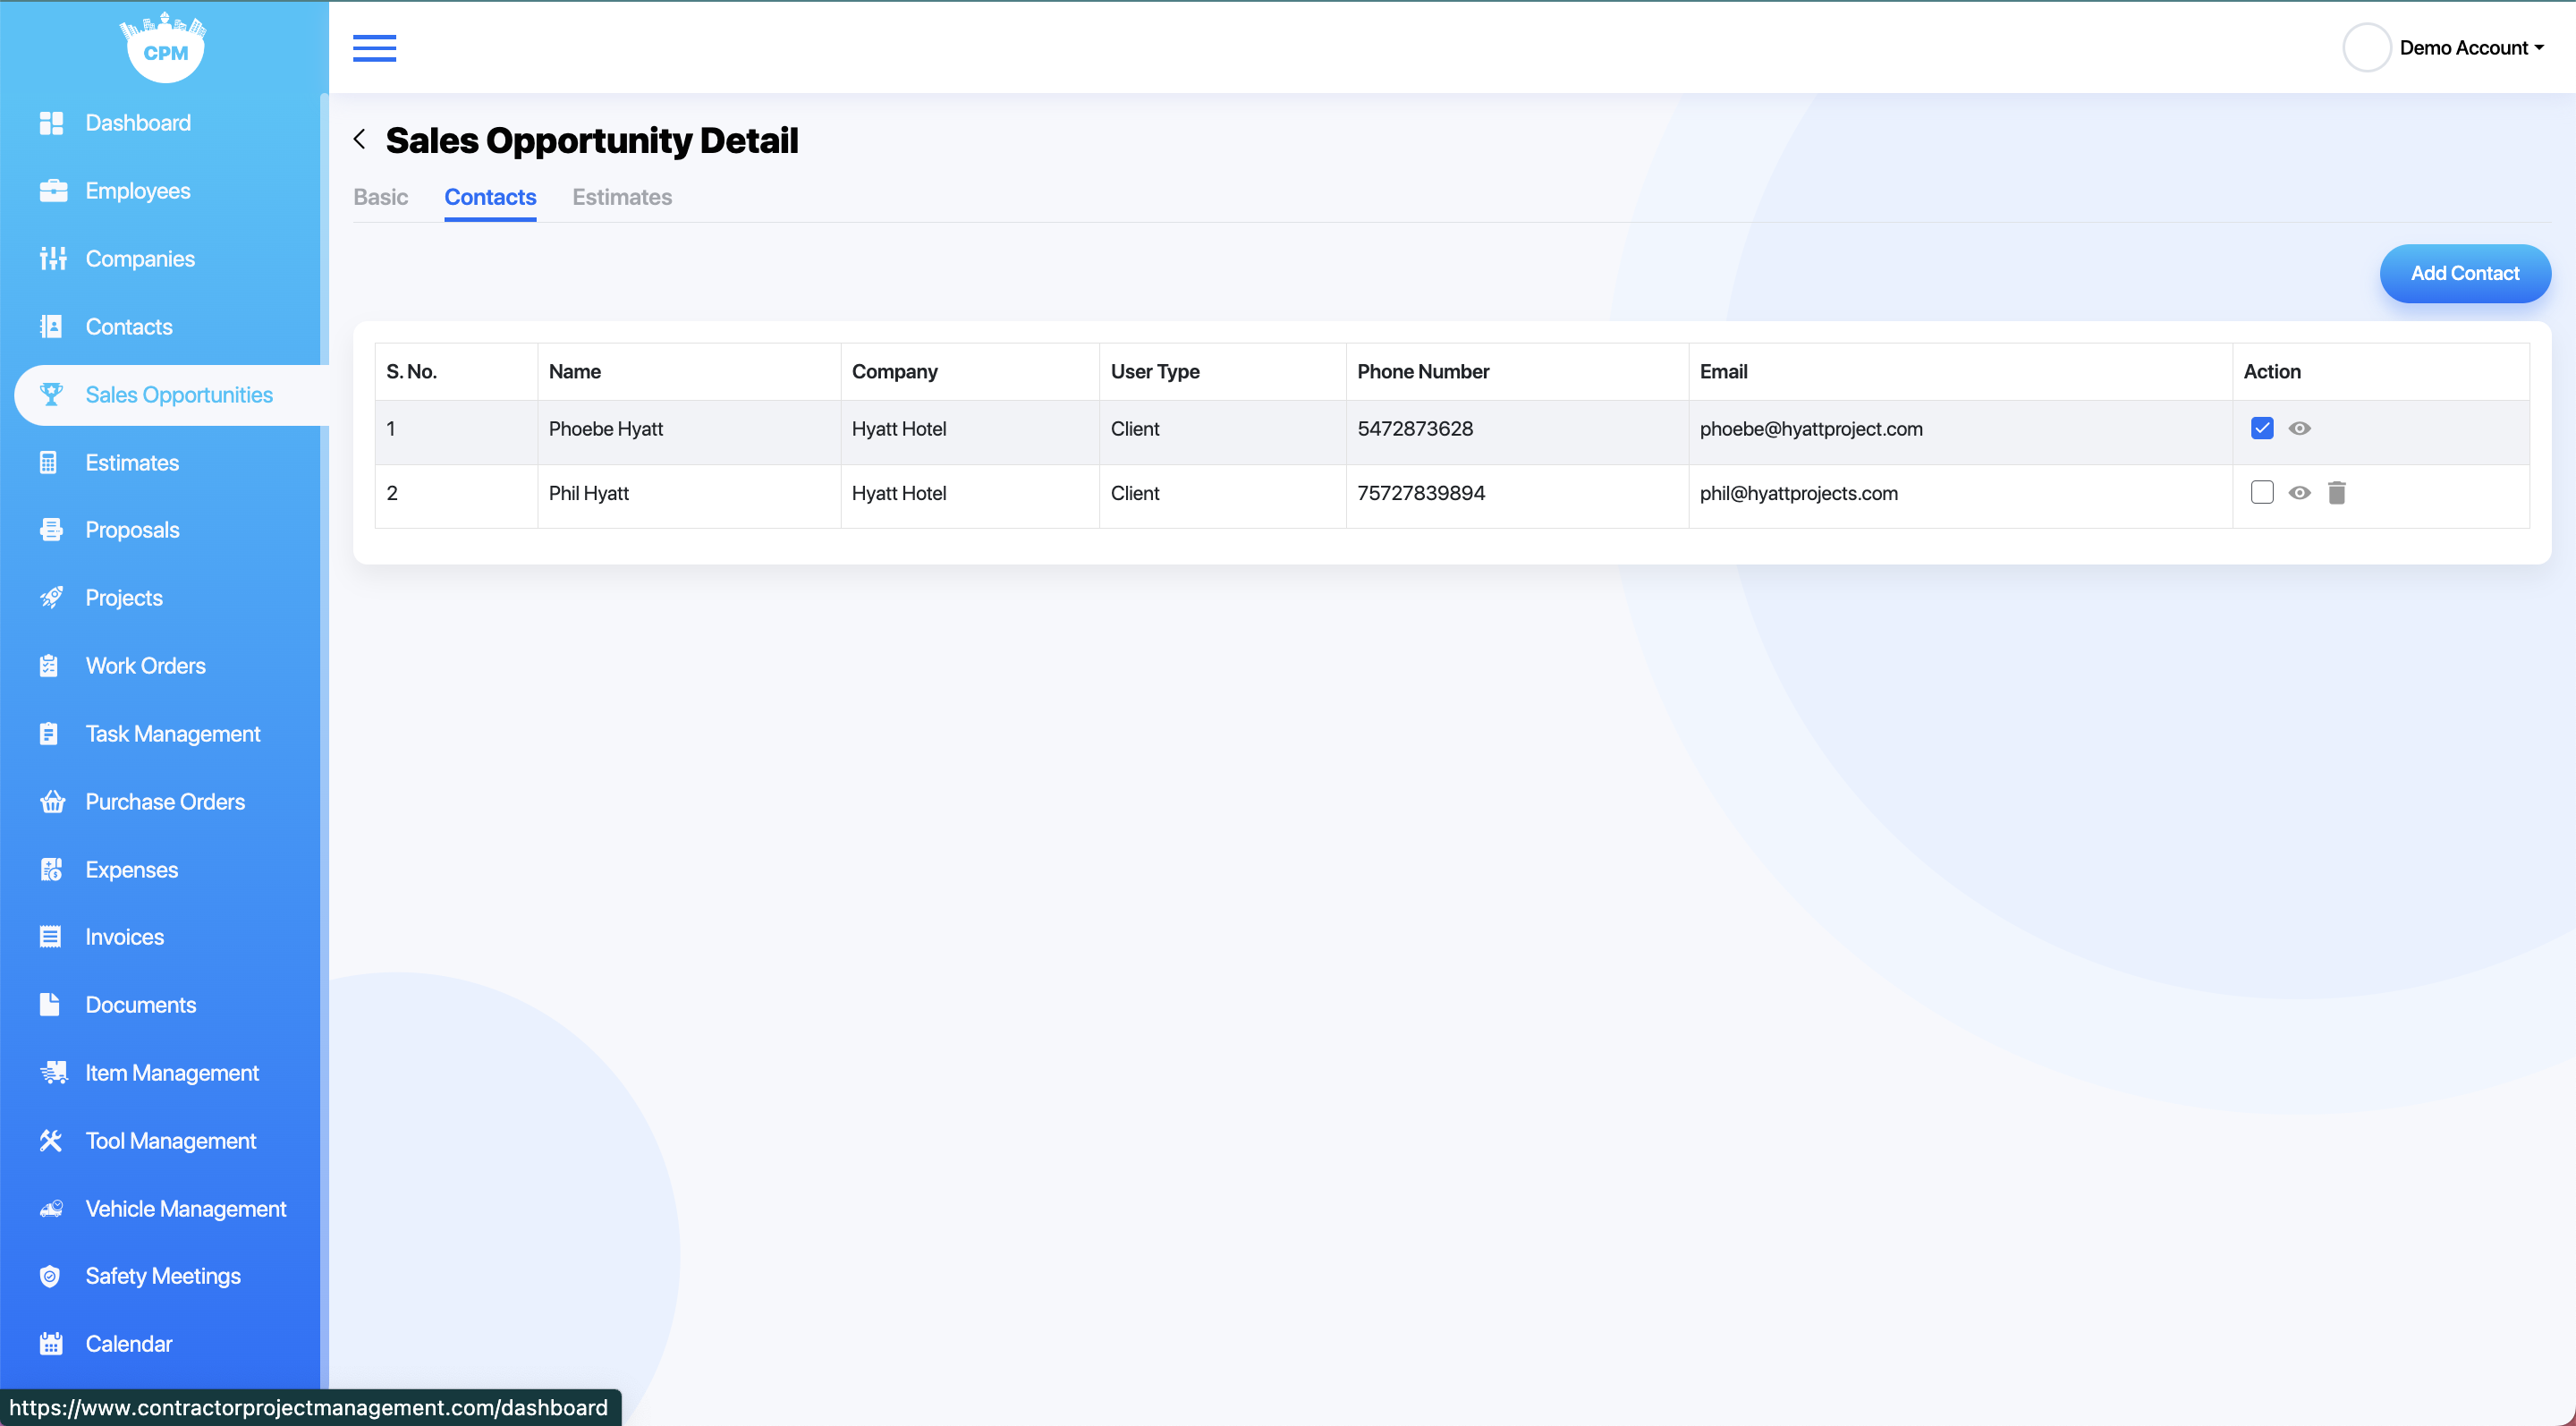Screen dimensions: 2576x1426
Task: Click the Purchase Orders basket icon
Action: coord(53,802)
